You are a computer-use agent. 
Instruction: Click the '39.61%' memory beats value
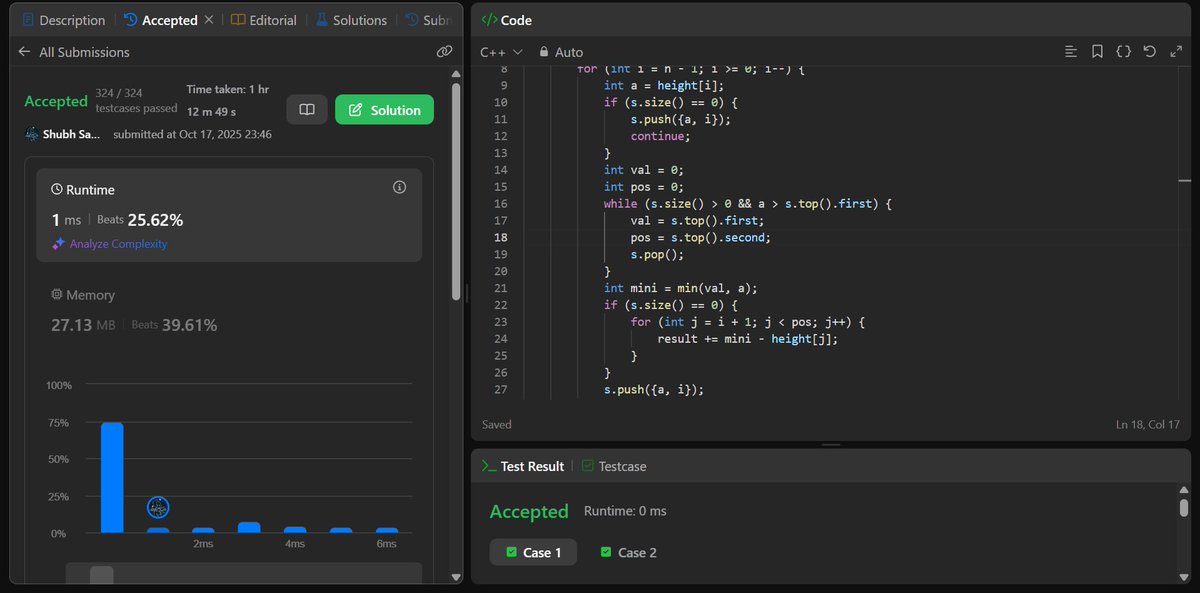tap(190, 325)
